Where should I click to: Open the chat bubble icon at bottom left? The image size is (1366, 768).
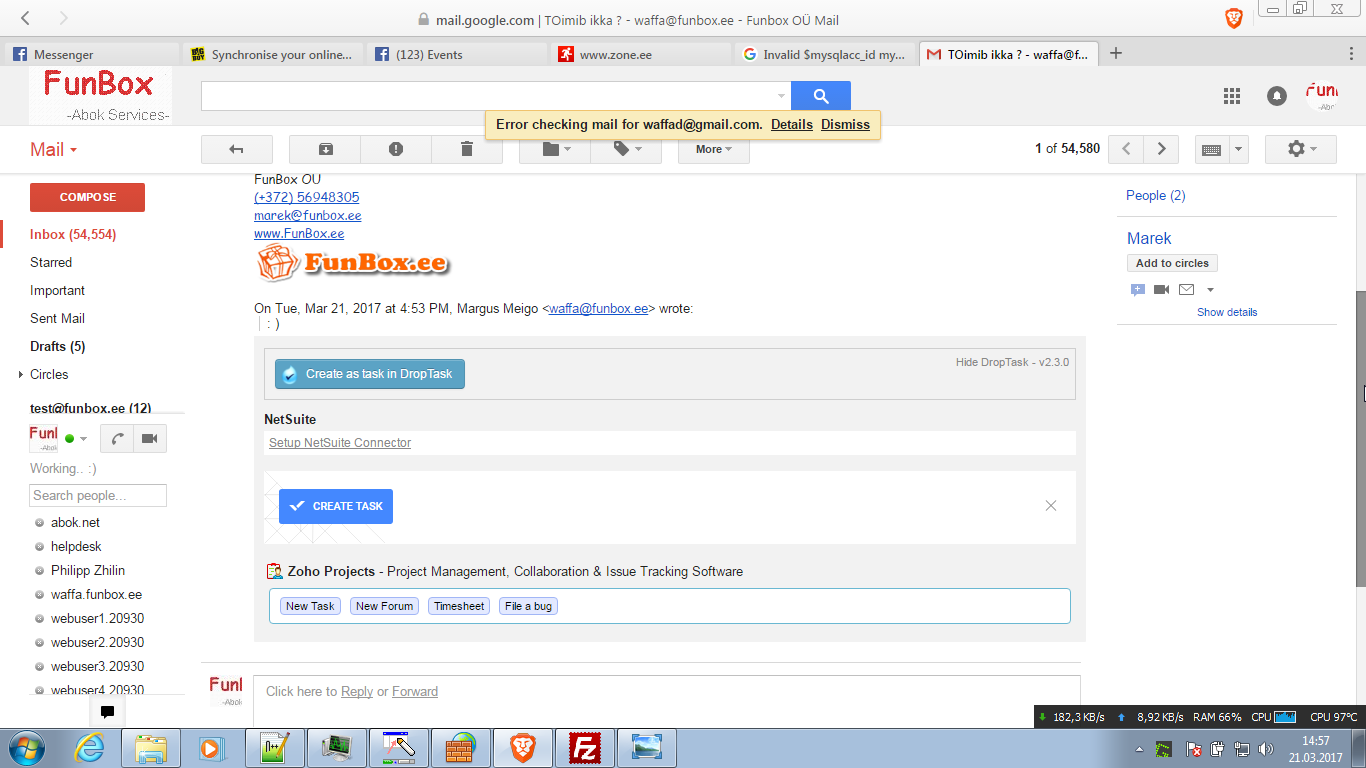click(x=107, y=712)
